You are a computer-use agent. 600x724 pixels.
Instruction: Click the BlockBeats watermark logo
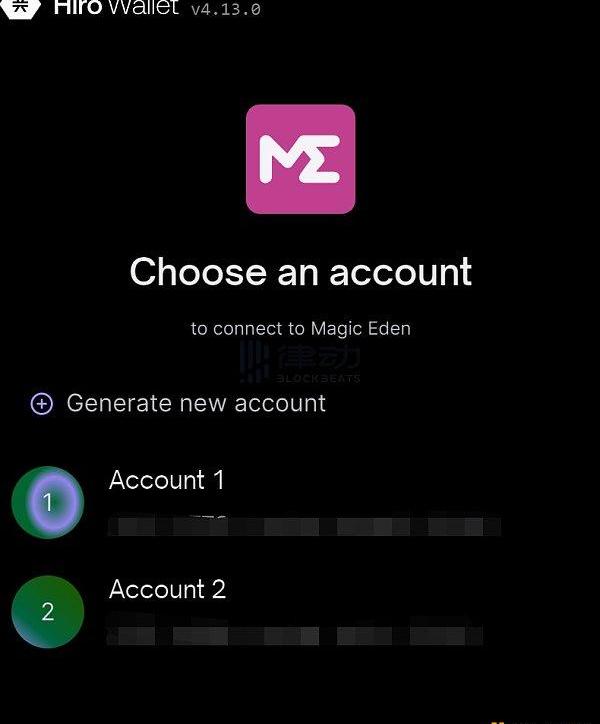point(254,362)
